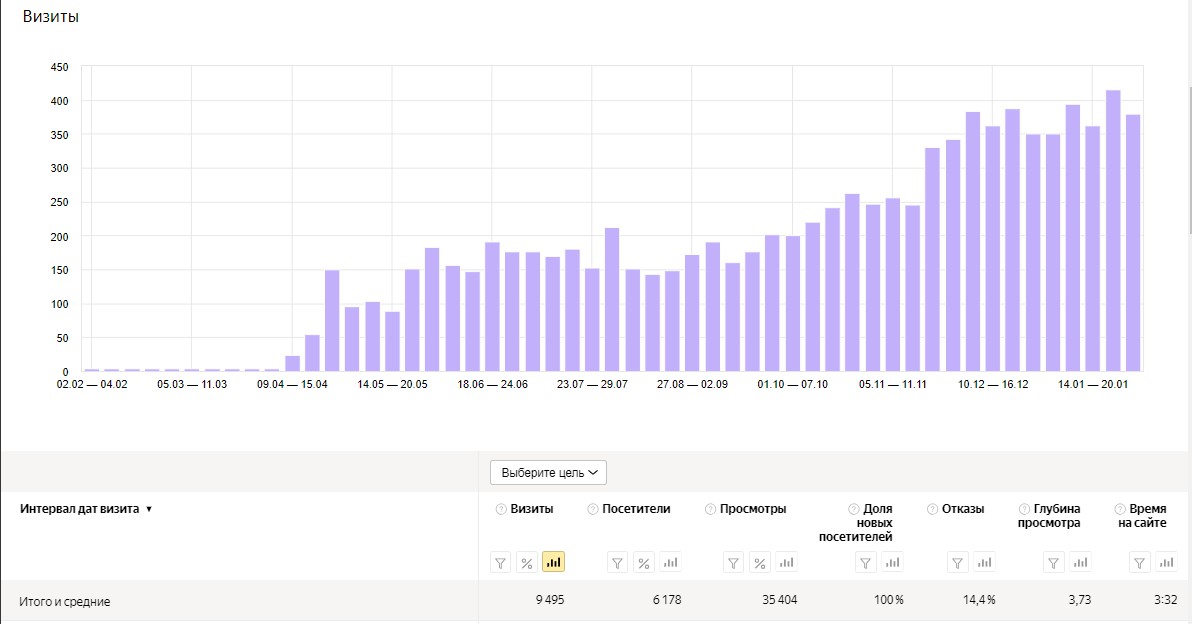Toggle percent display for Визиты column
This screenshot has height=624, width=1192.
[527, 562]
